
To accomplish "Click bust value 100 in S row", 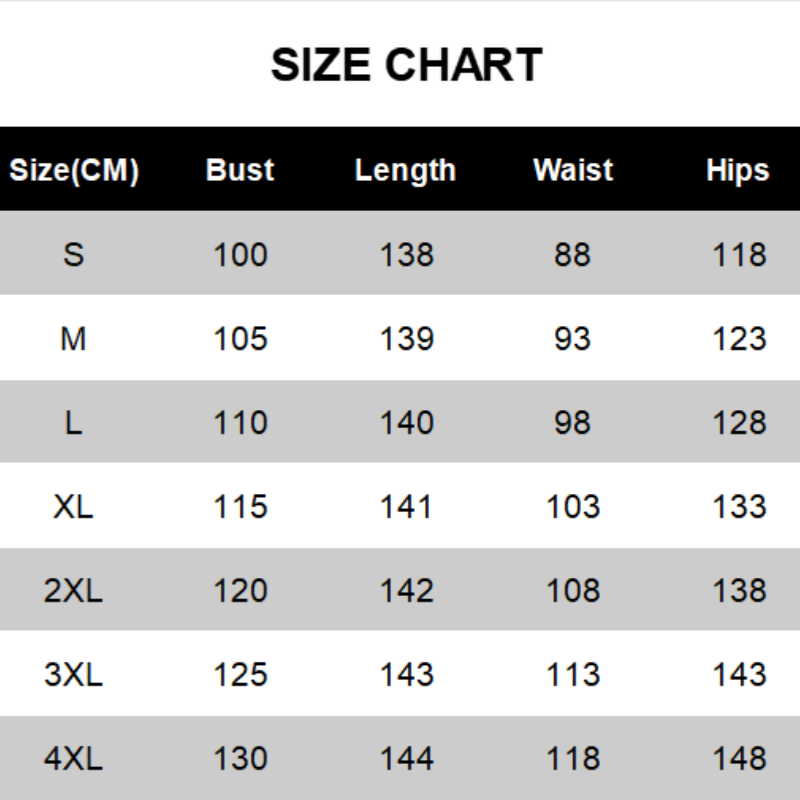I will [x=240, y=255].
